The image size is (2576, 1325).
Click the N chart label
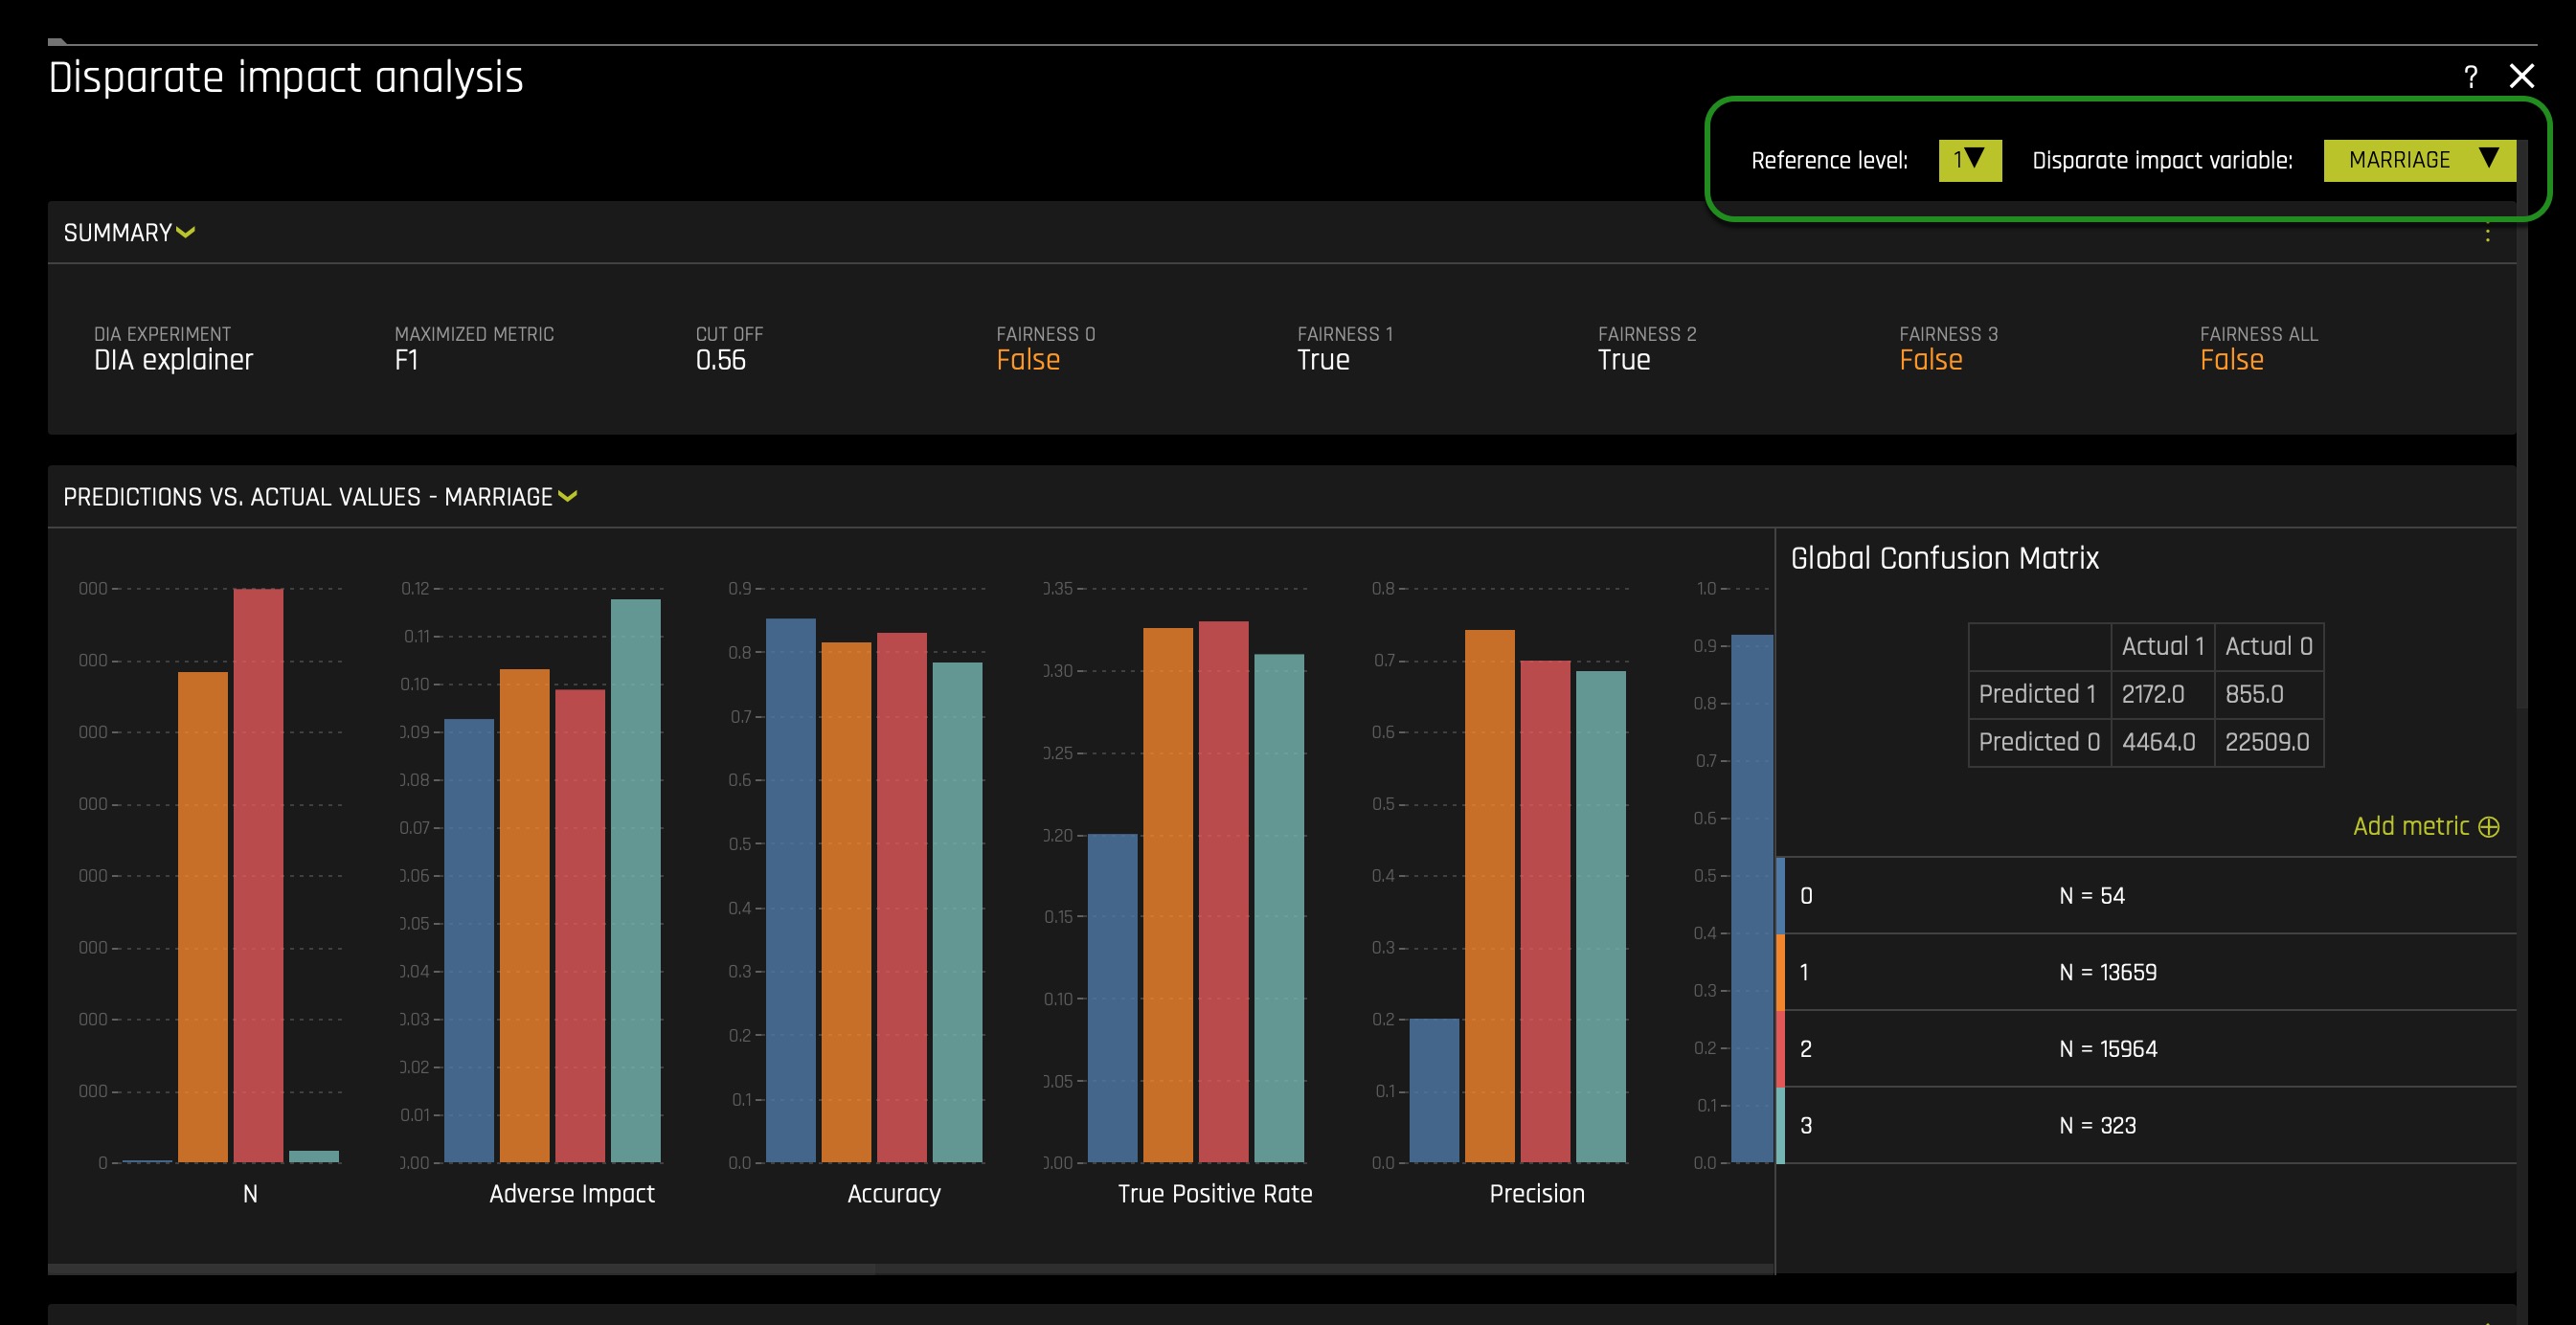click(x=250, y=1193)
